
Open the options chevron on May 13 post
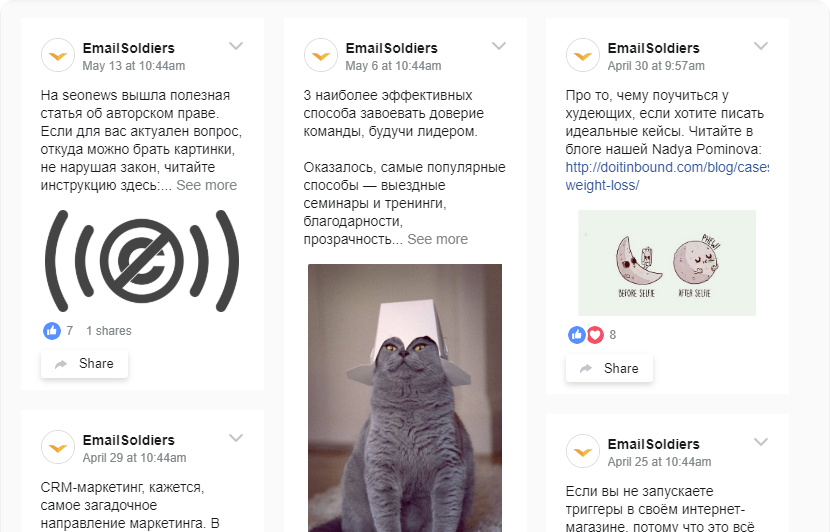236,46
